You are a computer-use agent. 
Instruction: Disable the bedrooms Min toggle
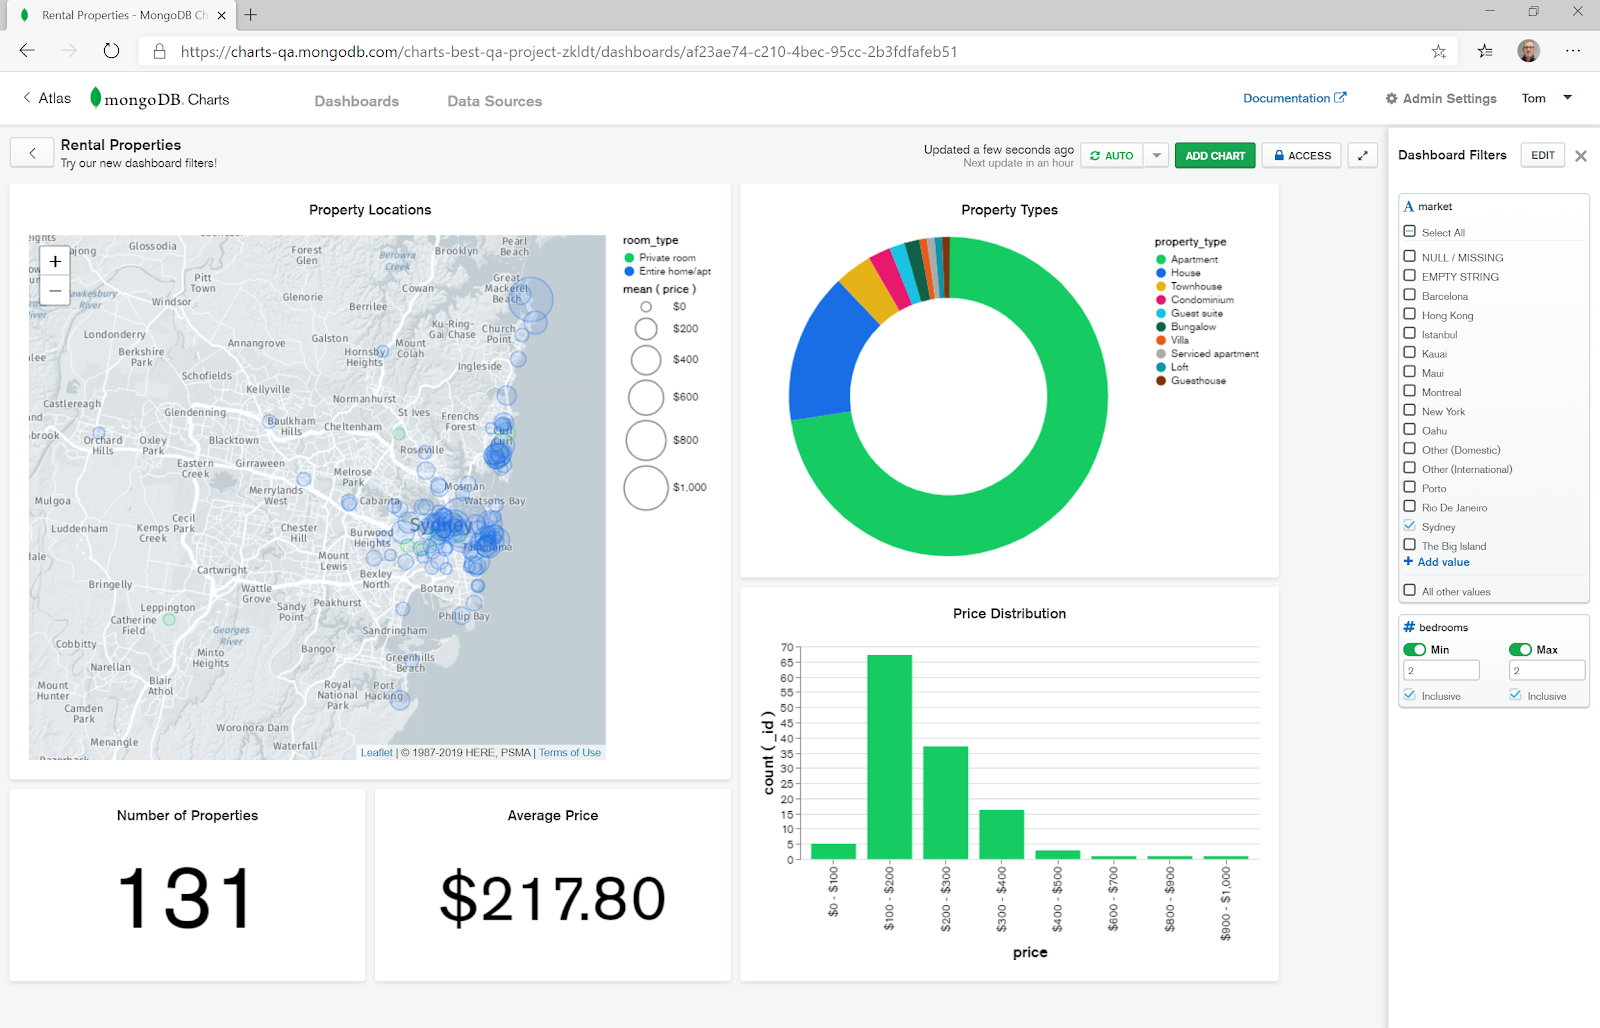click(1414, 649)
